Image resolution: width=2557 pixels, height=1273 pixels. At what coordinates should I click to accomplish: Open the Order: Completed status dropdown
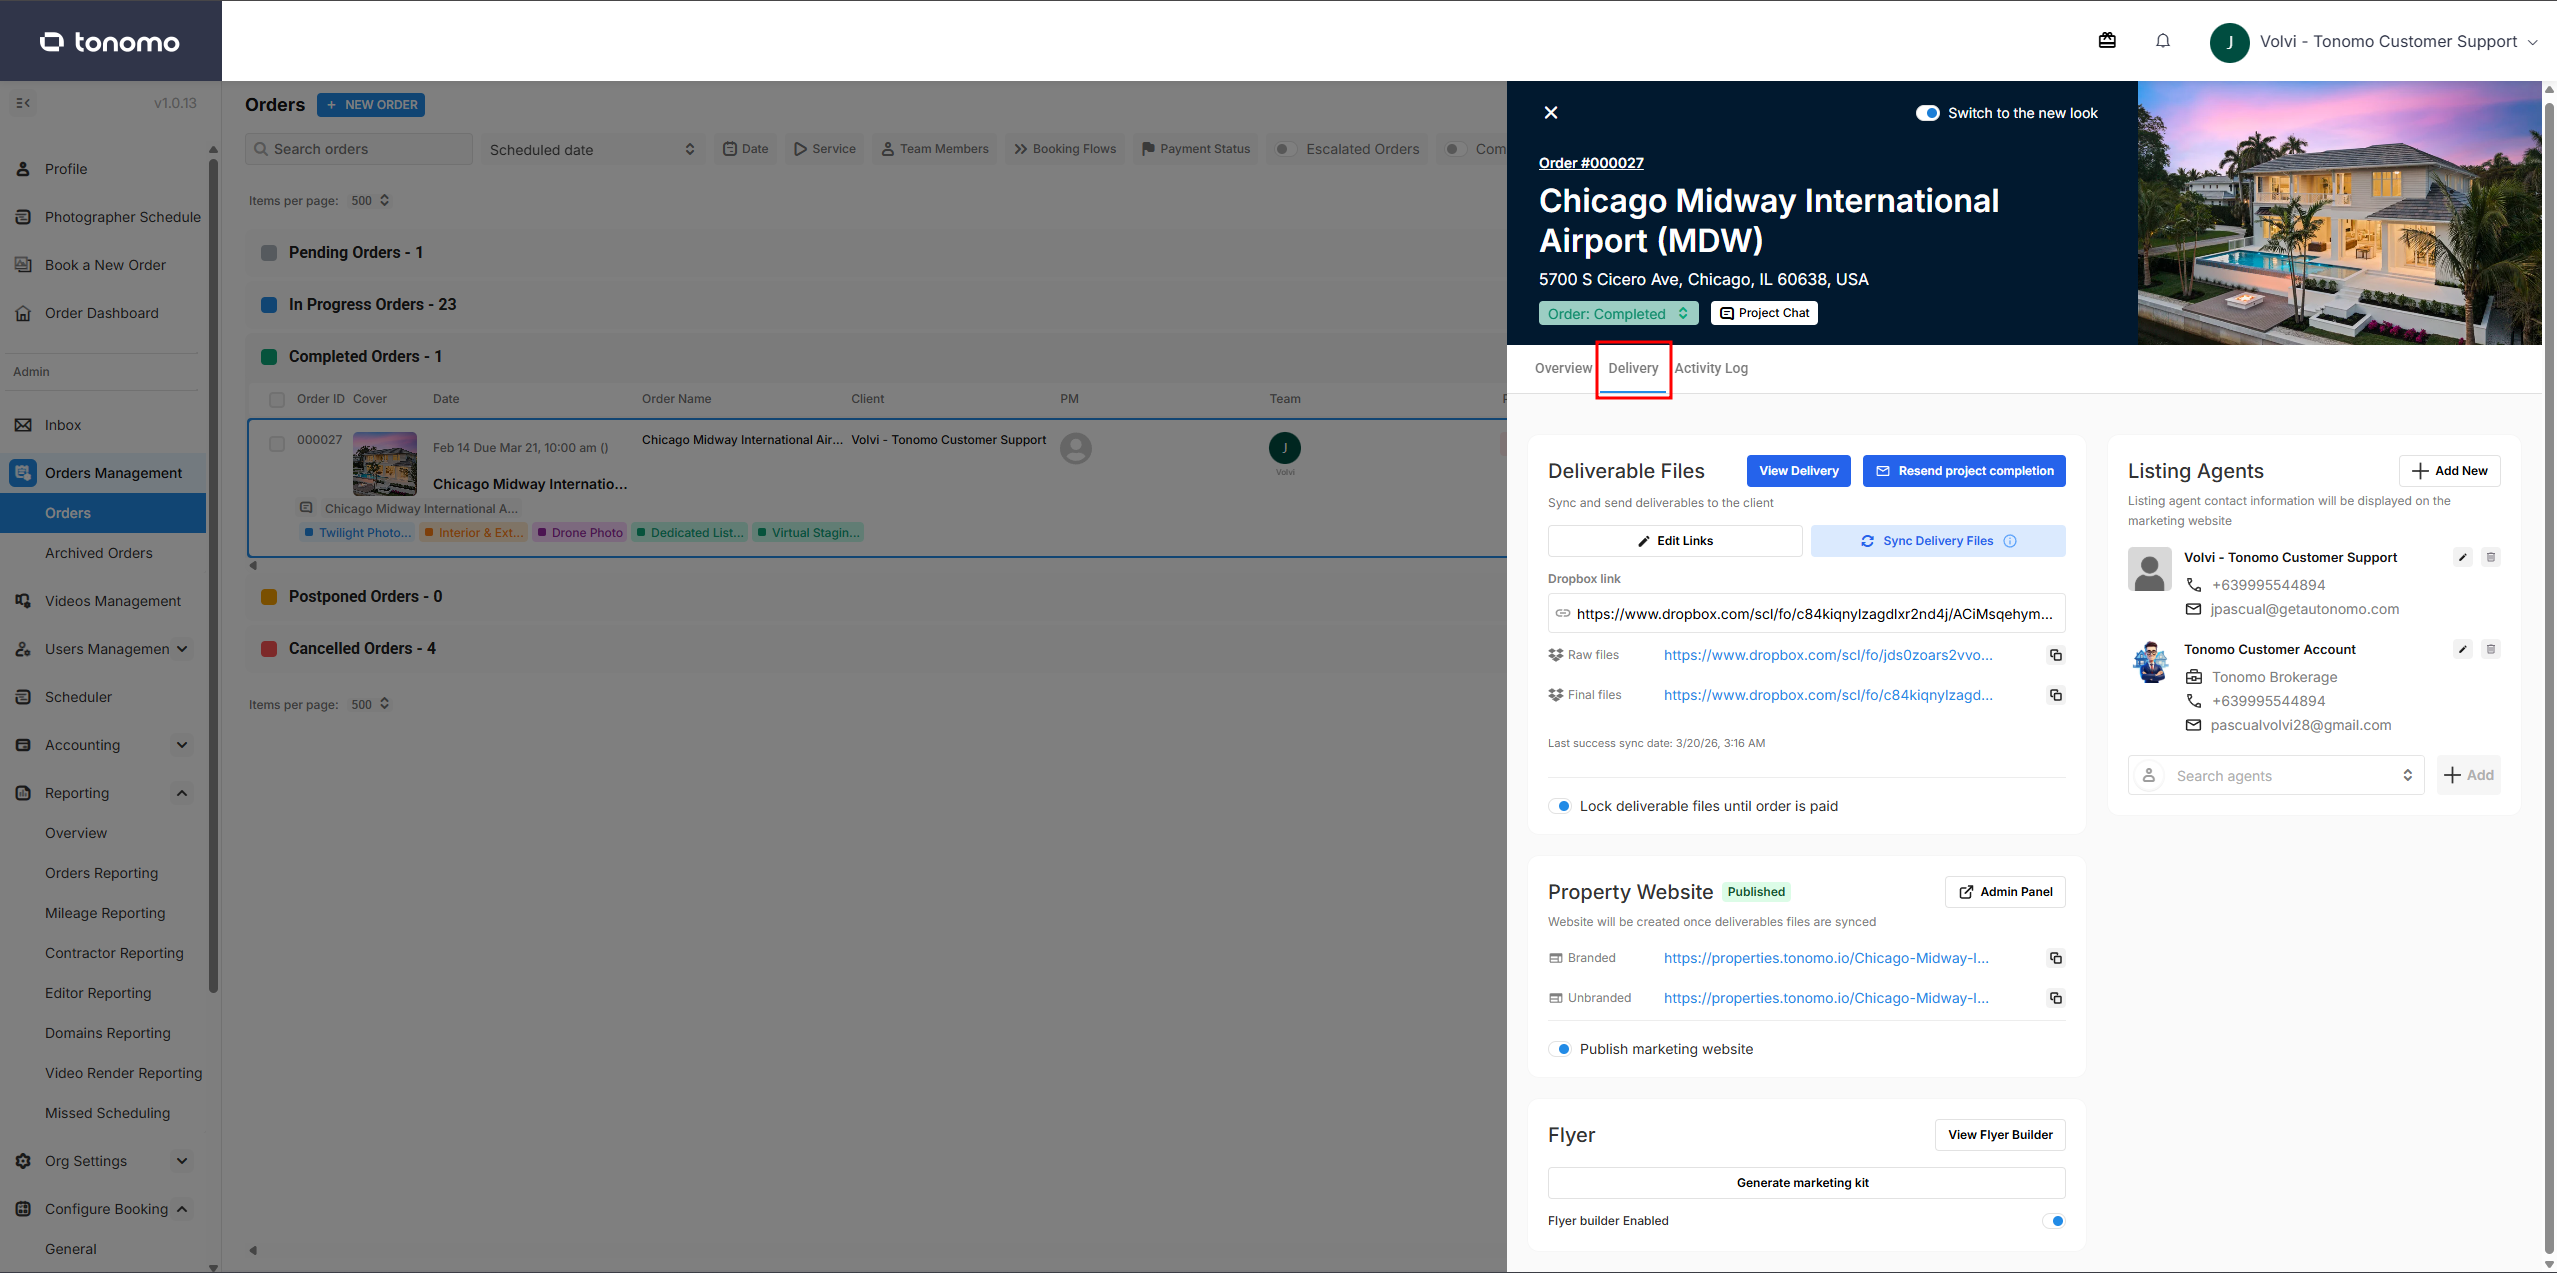tap(1618, 313)
